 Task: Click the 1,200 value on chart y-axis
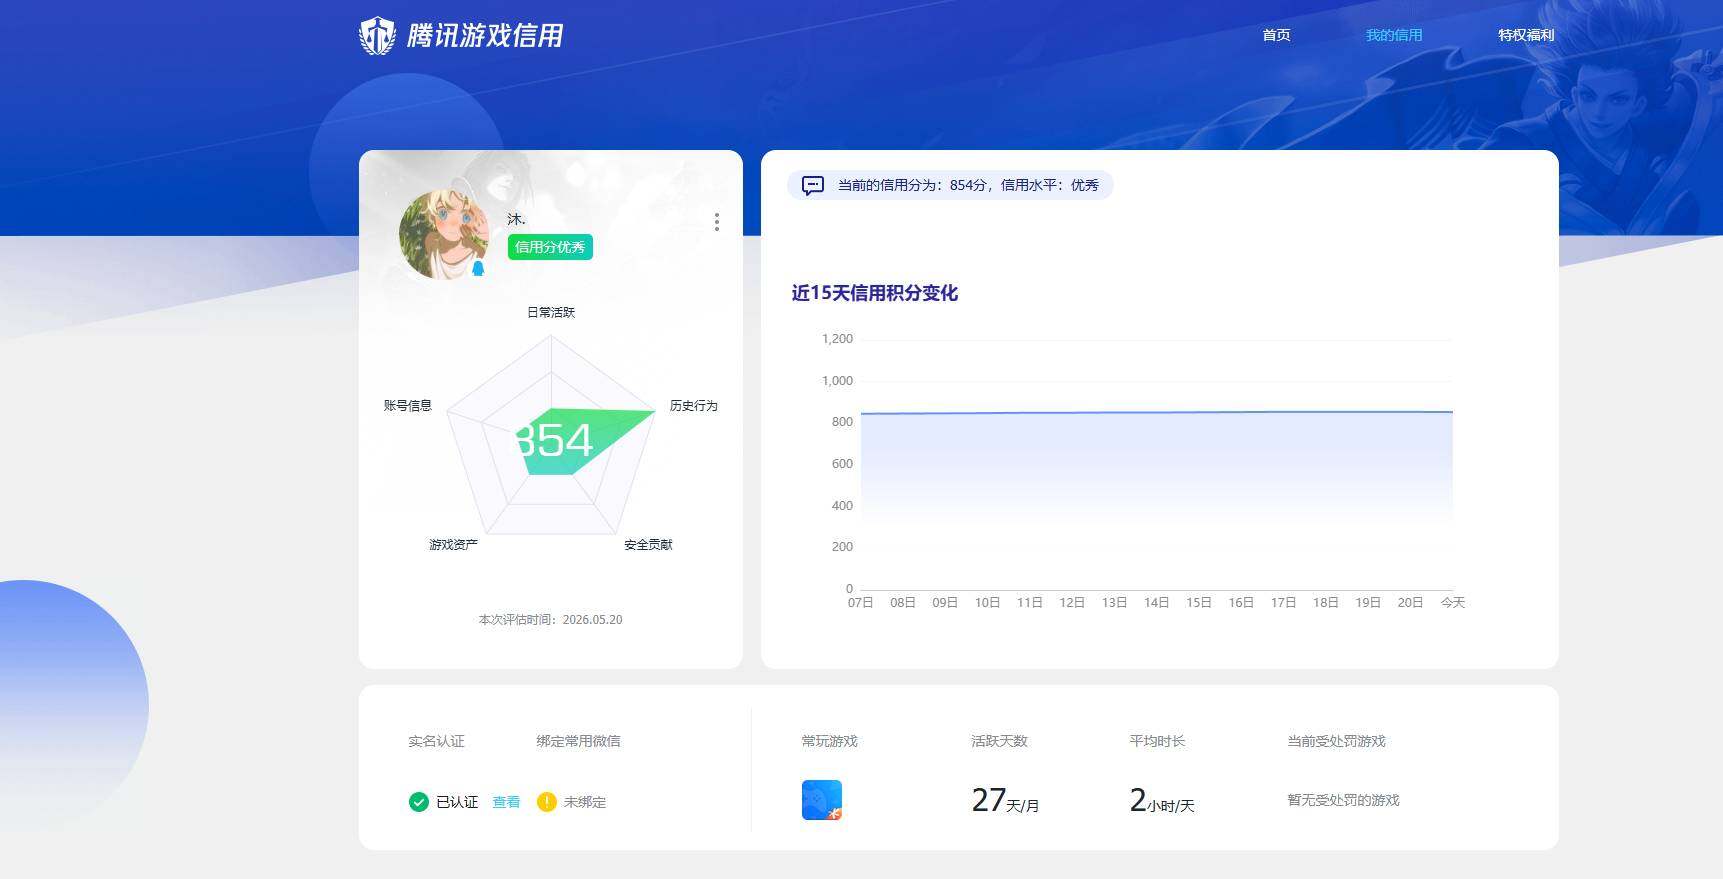[837, 339]
